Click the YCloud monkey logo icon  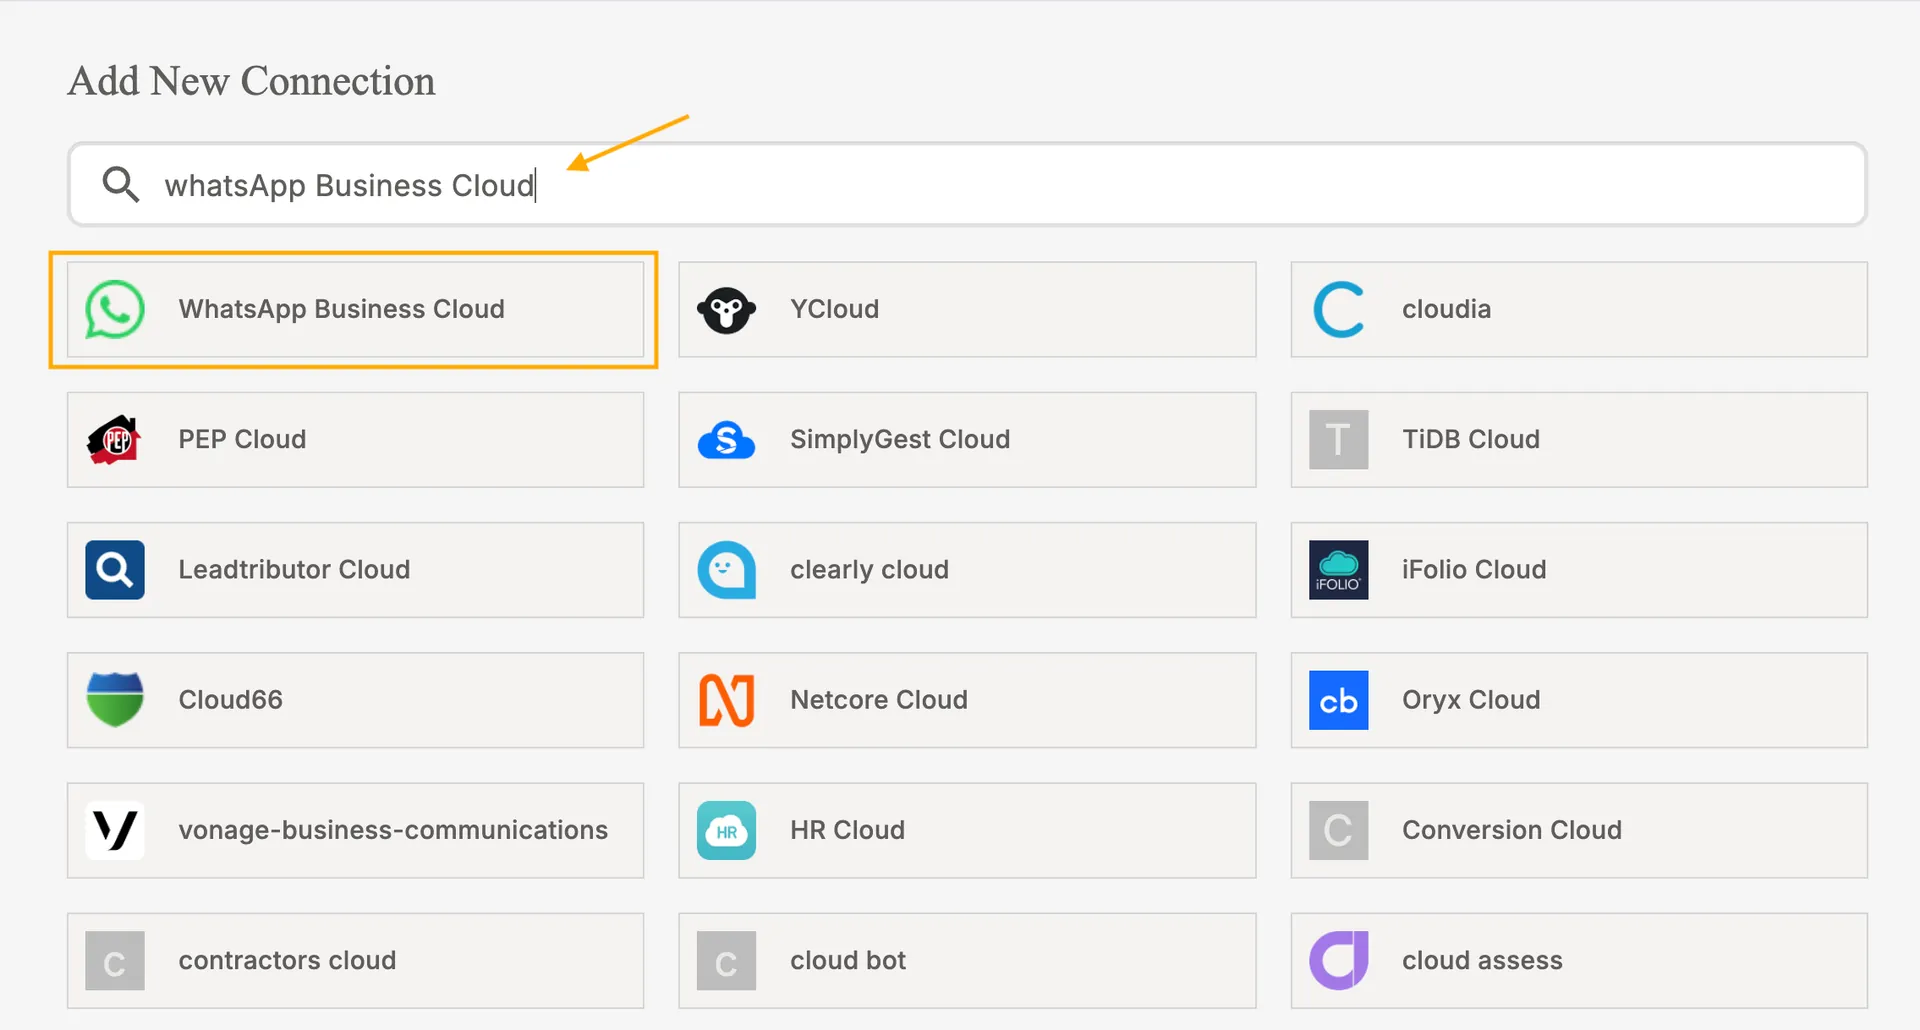click(x=726, y=310)
